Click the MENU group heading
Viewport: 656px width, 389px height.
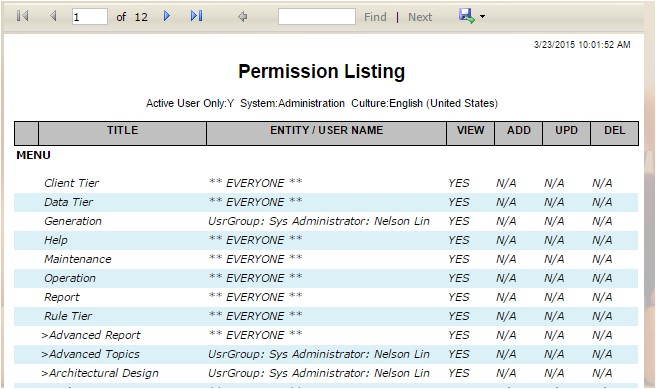[x=33, y=155]
